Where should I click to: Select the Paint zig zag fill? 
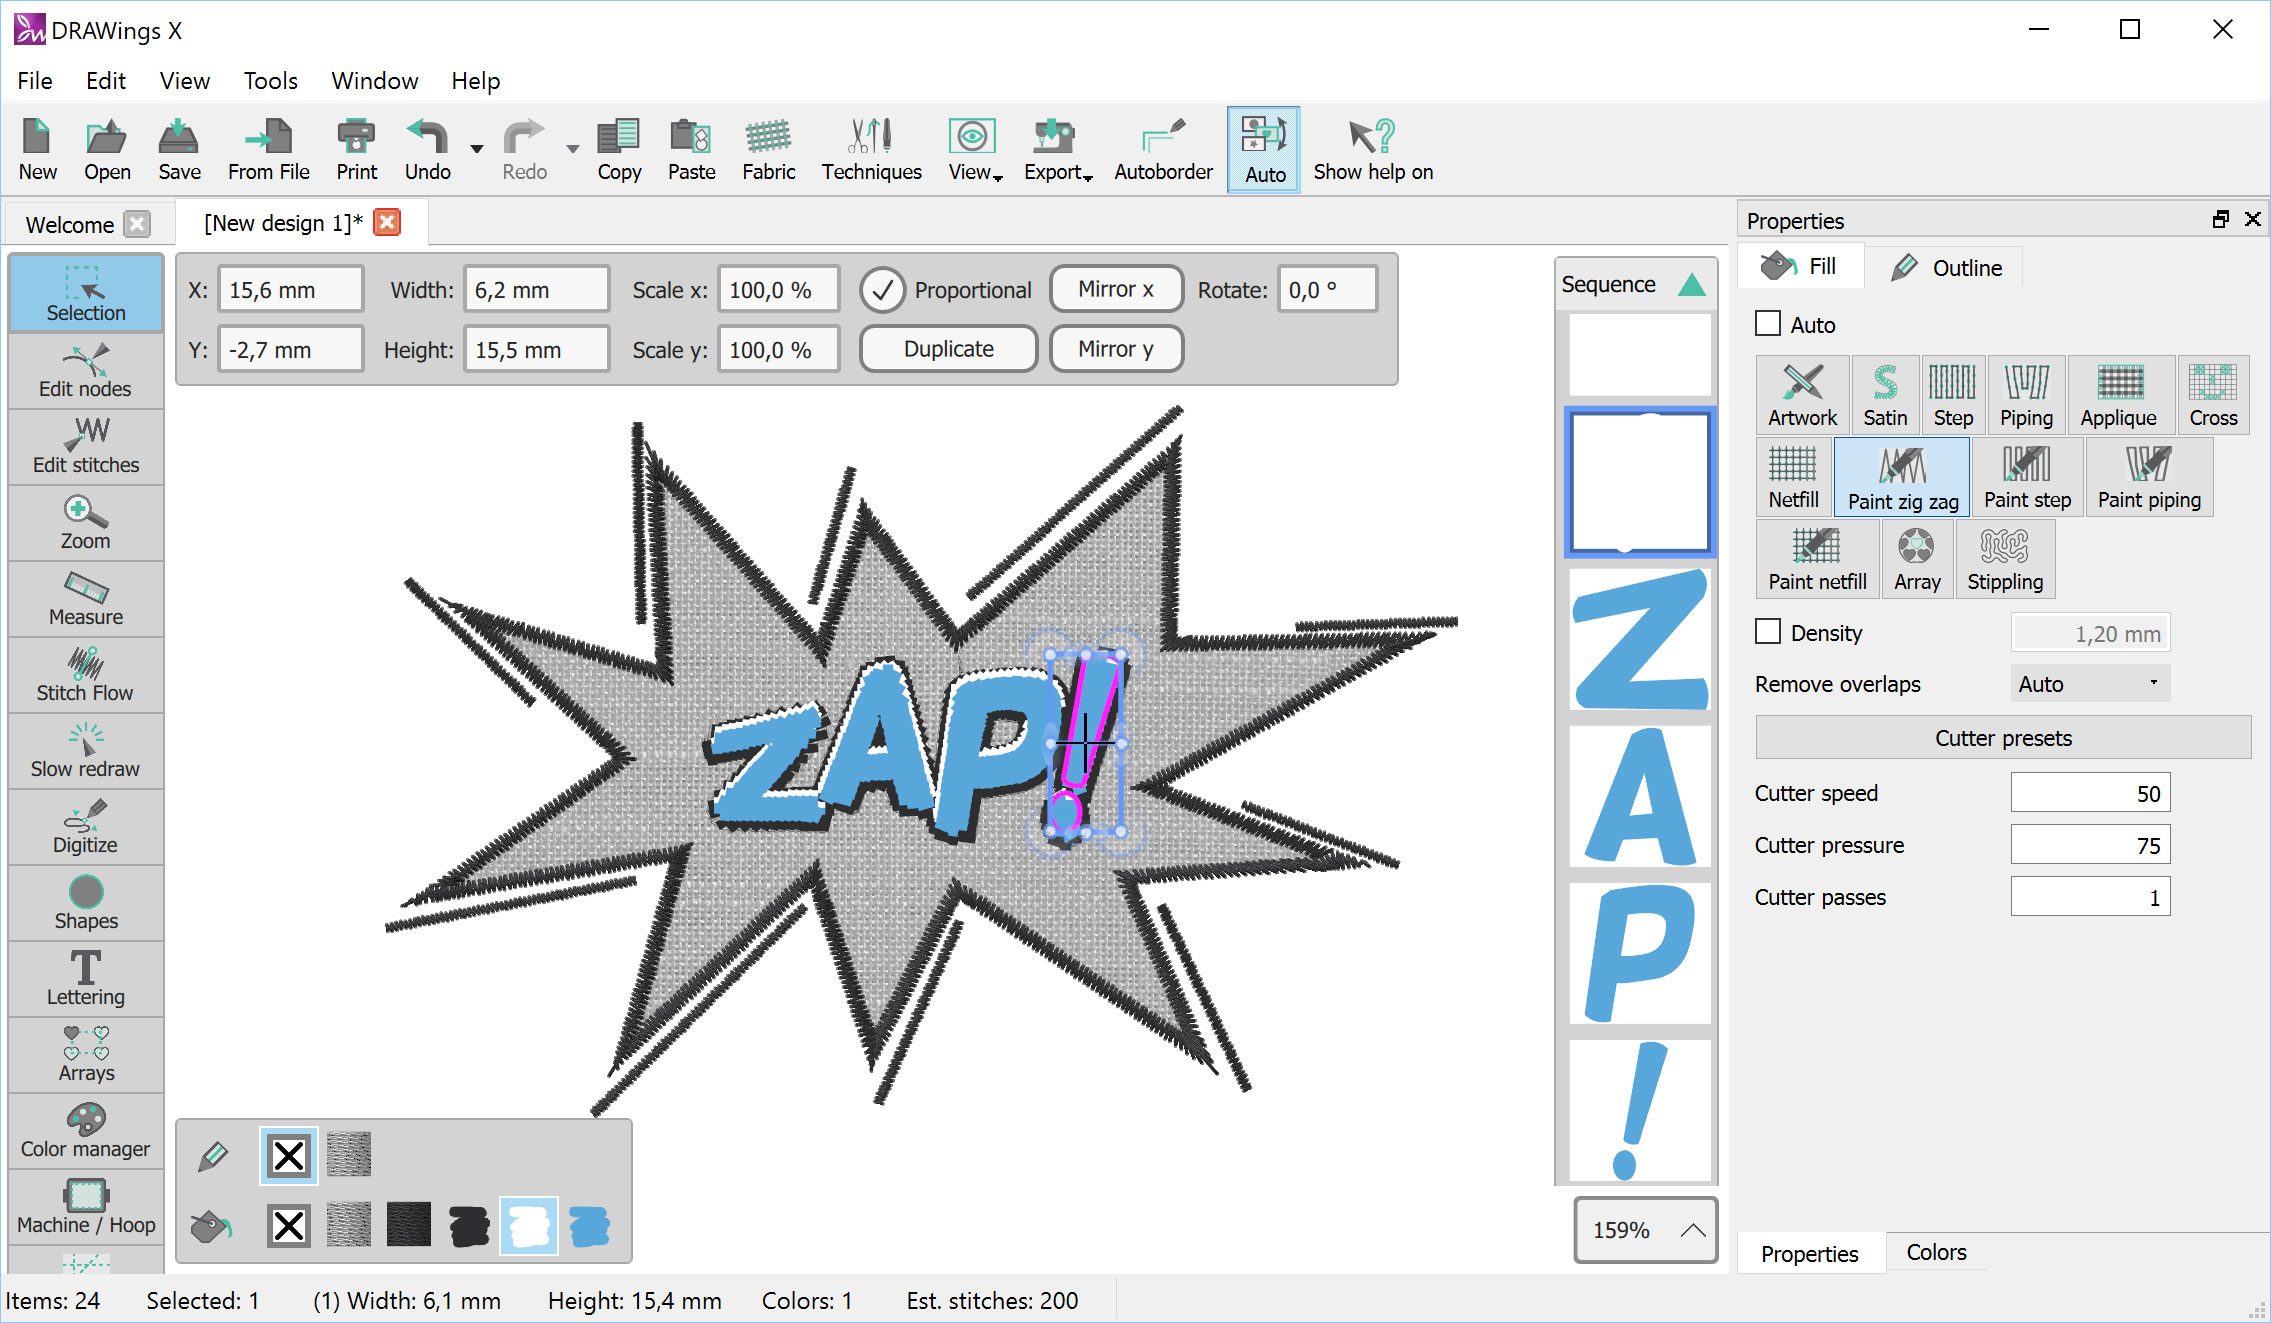click(1902, 477)
